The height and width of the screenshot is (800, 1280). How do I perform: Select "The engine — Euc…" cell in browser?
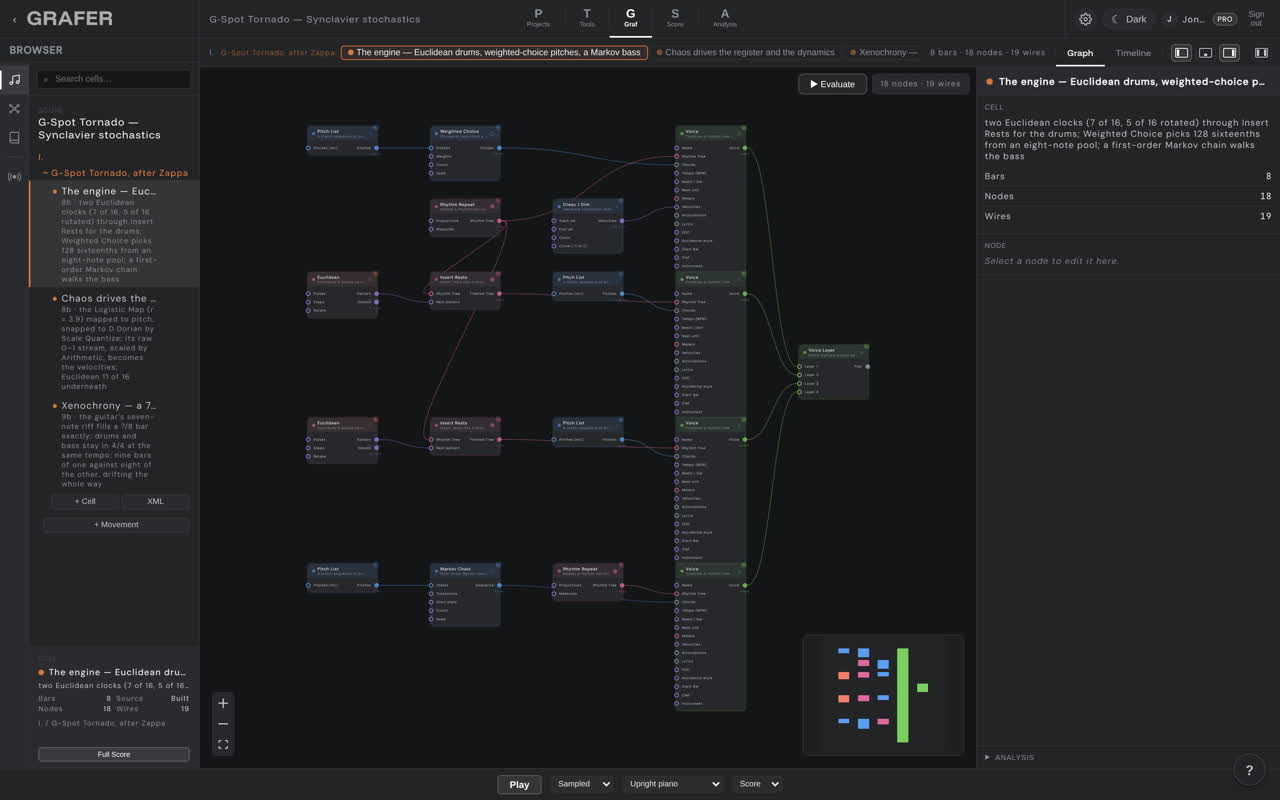tap(115, 234)
